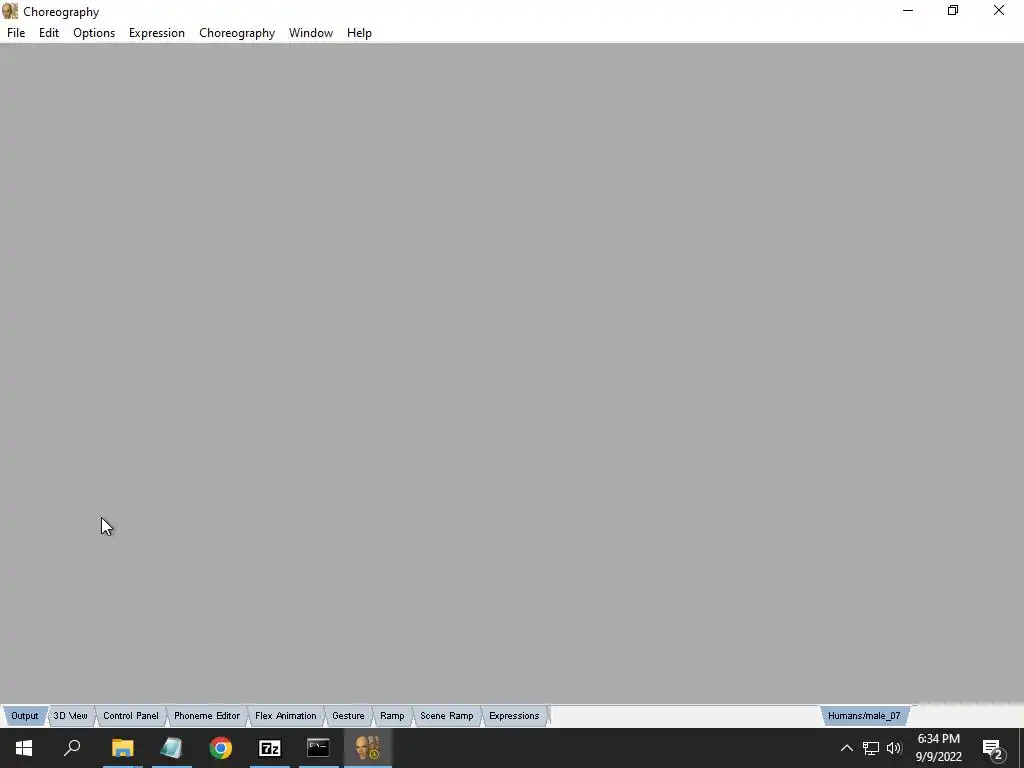Open the command prompt taskbar icon
This screenshot has width=1024, height=768.
318,748
